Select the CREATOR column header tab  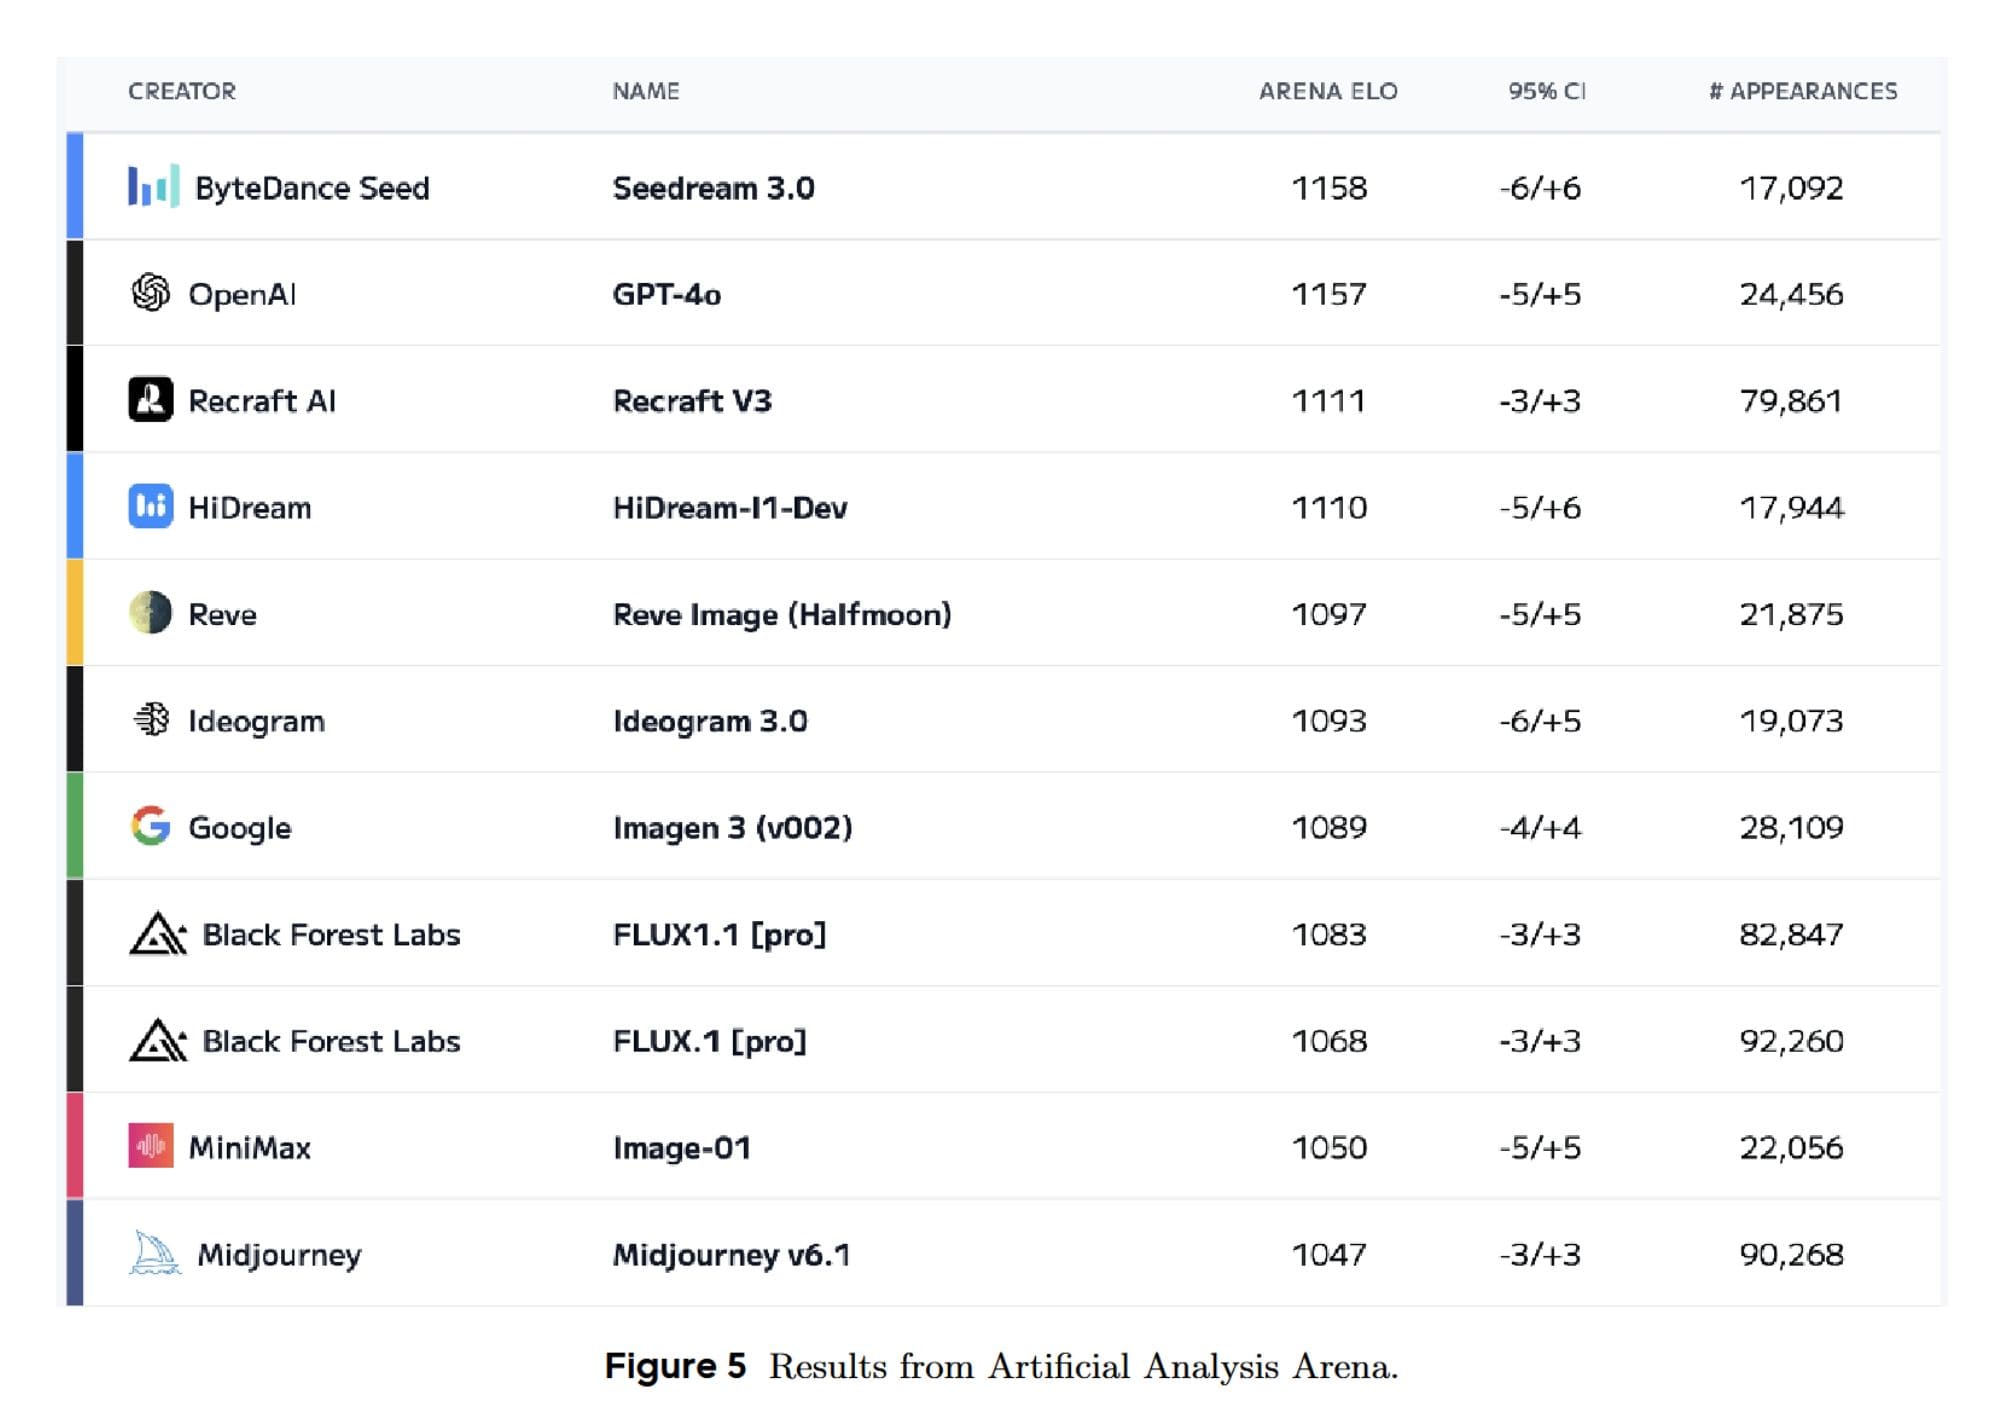tap(183, 92)
